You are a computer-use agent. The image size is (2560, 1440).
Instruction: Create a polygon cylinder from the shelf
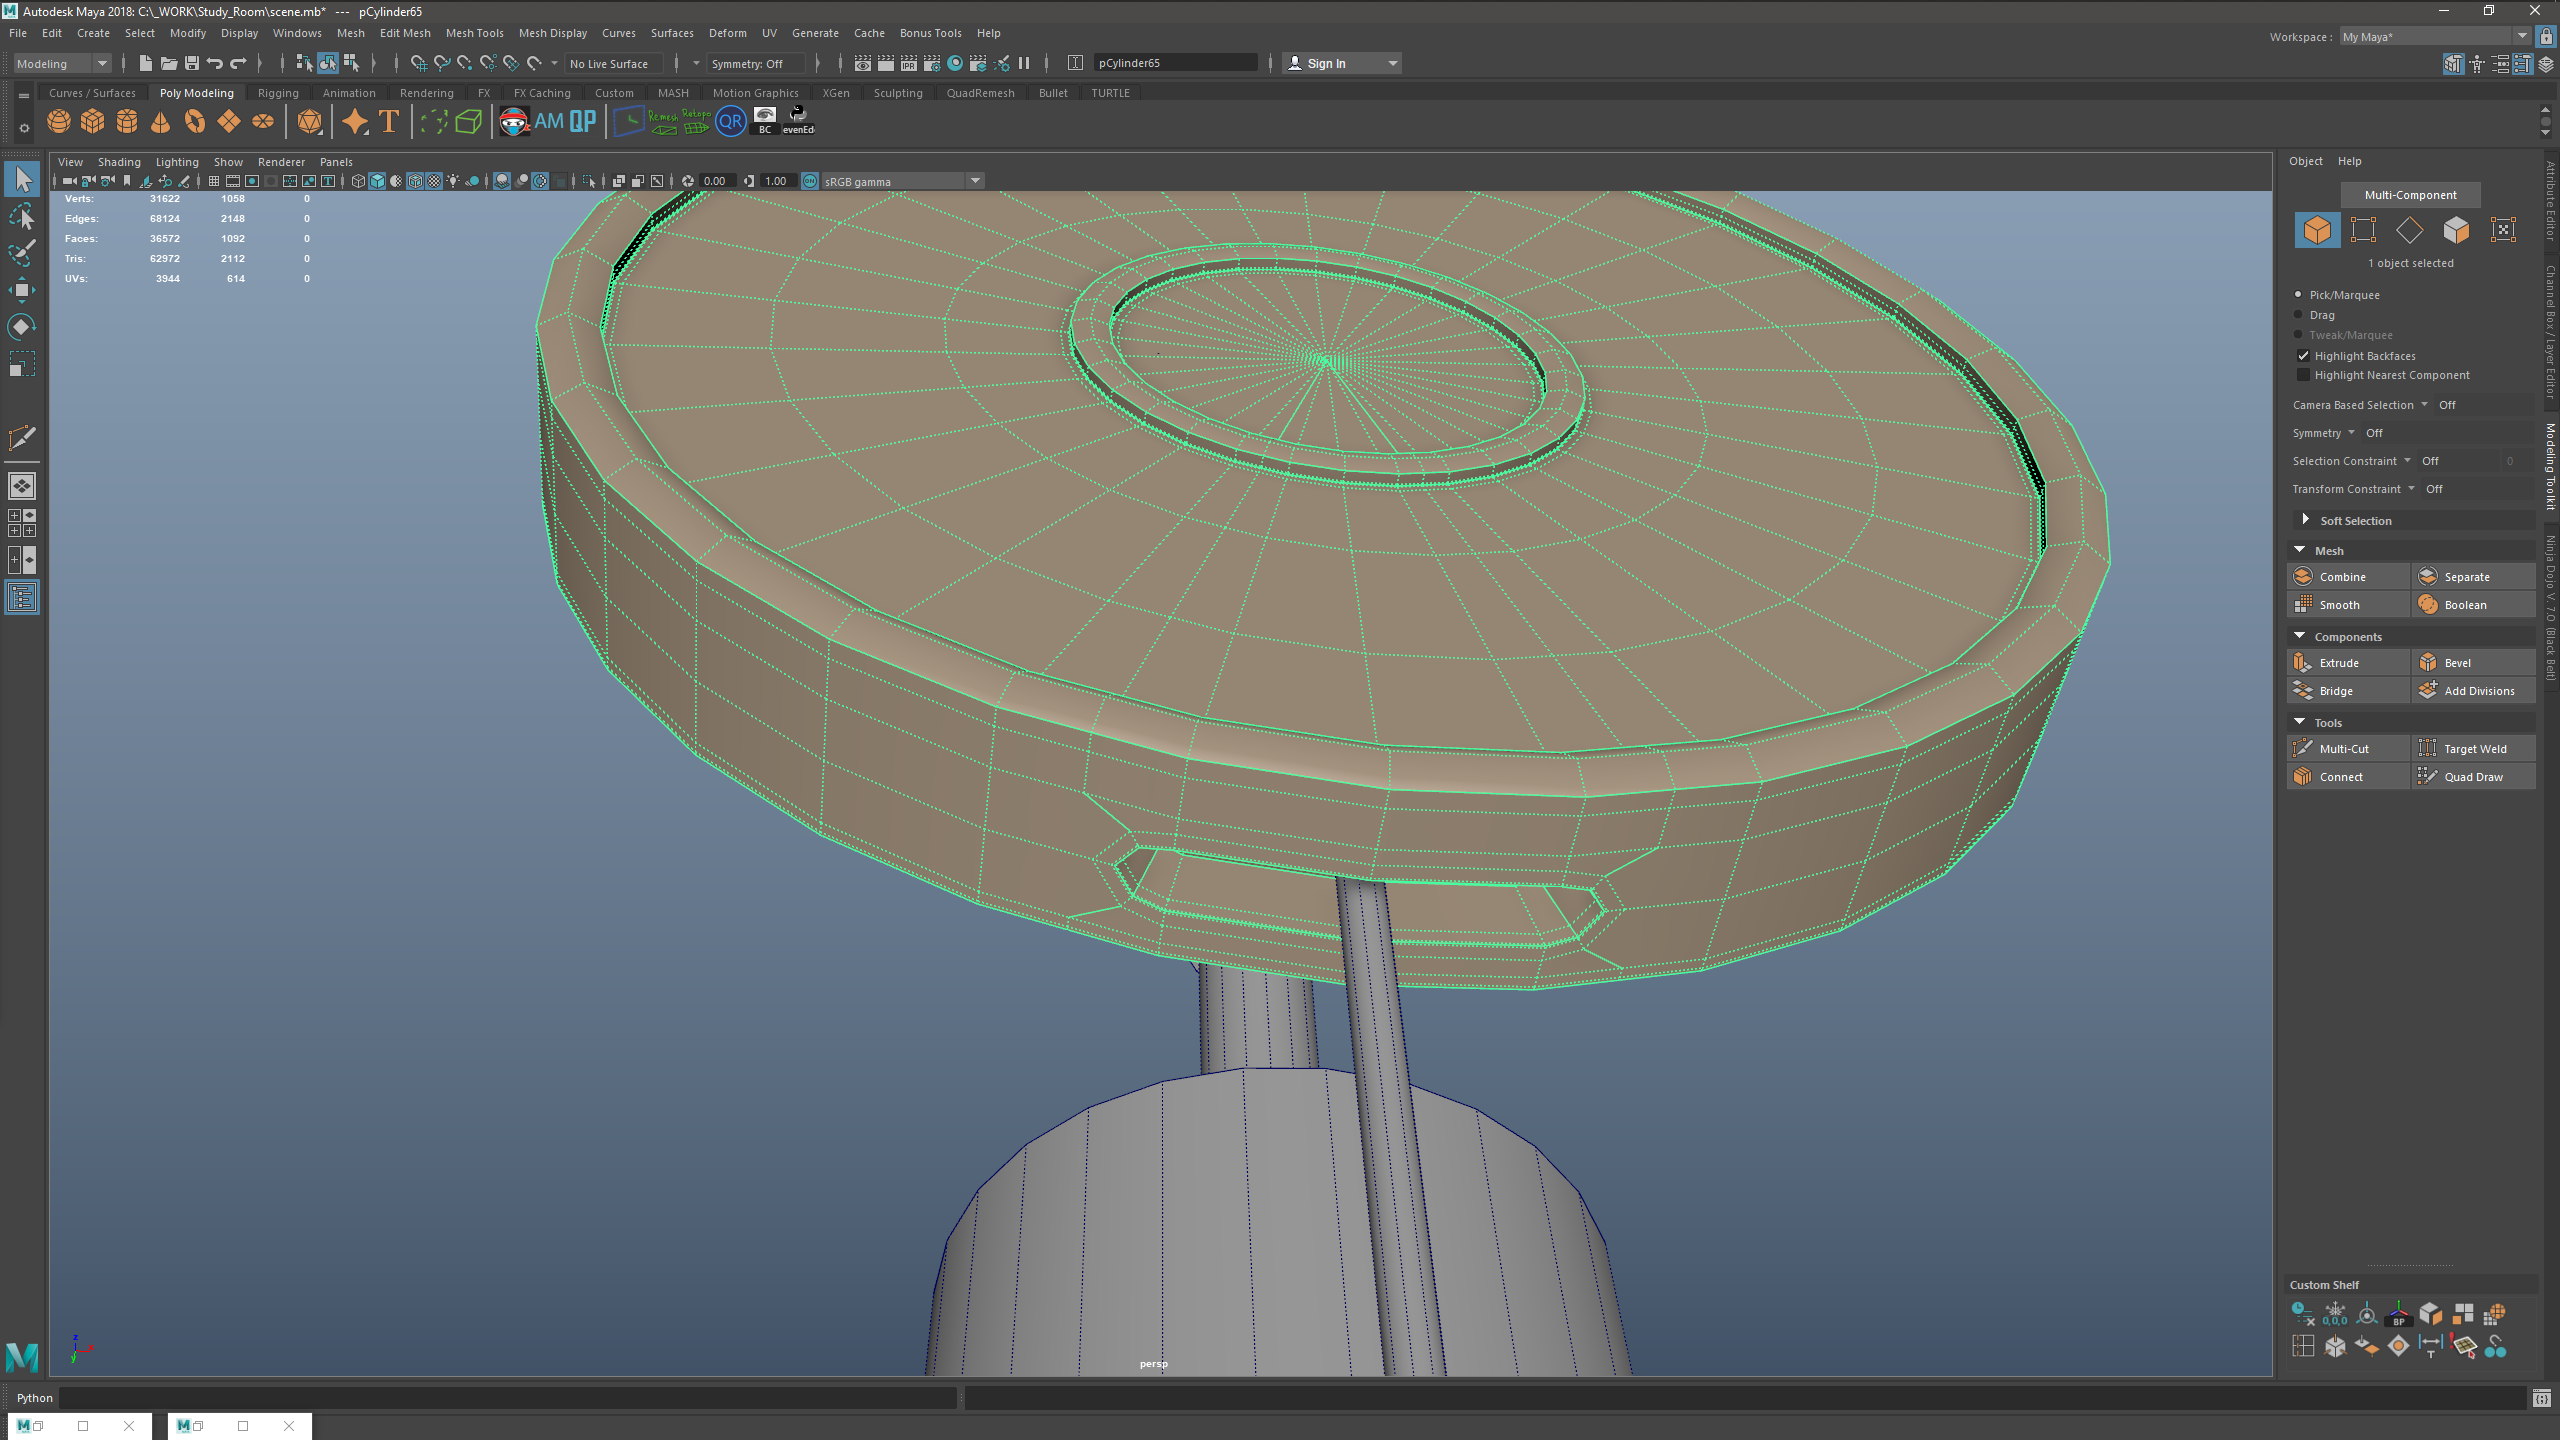coord(127,122)
